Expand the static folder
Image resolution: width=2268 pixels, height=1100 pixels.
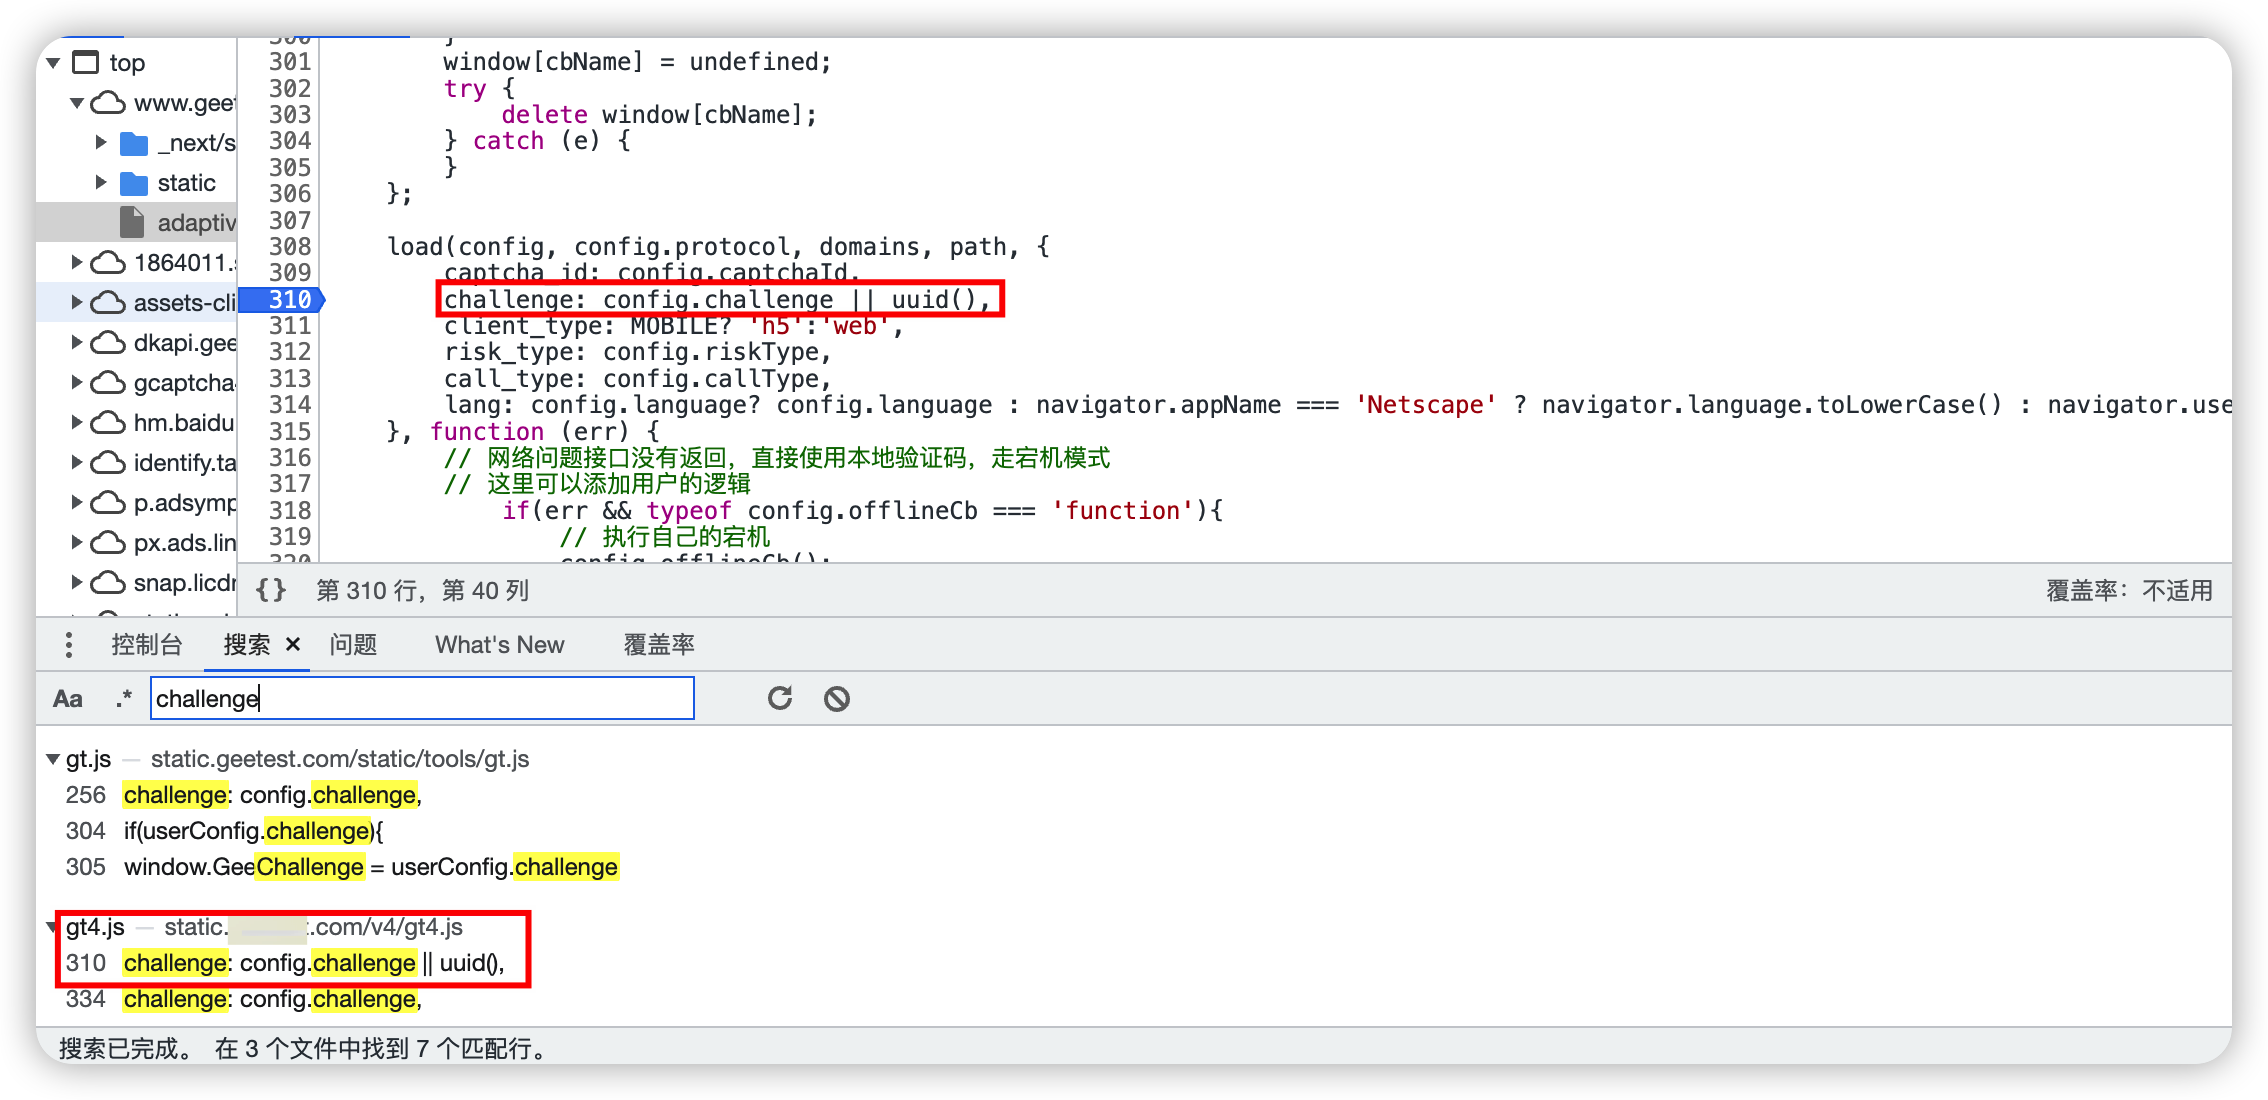(x=100, y=182)
